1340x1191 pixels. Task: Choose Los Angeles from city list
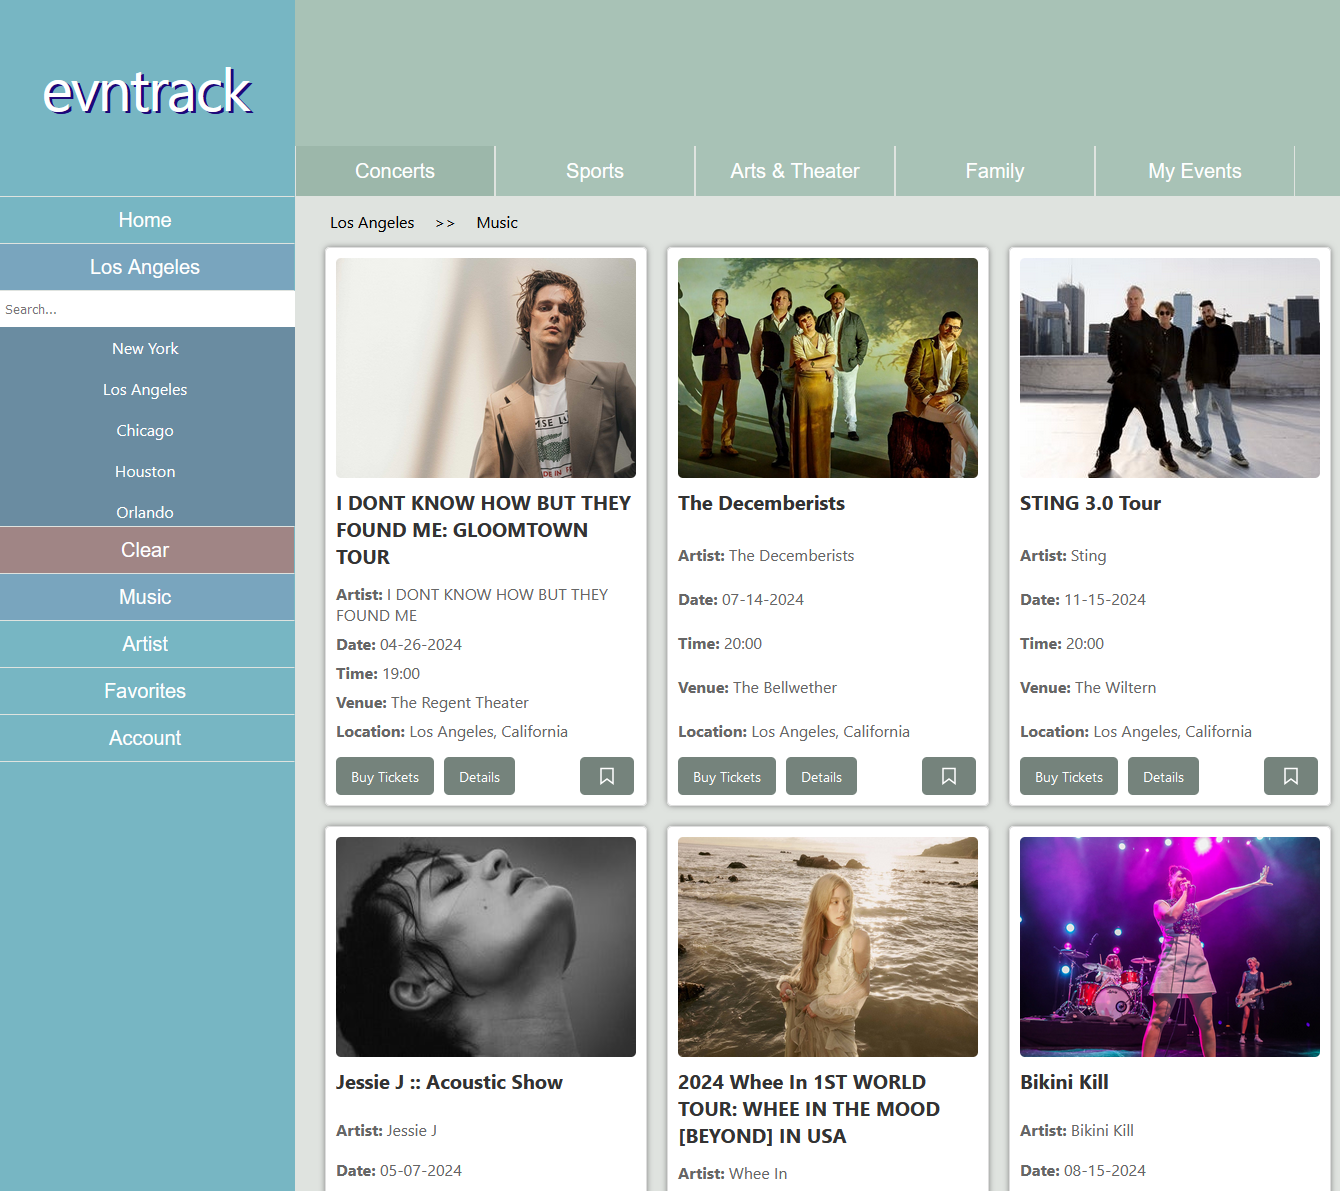(x=145, y=389)
